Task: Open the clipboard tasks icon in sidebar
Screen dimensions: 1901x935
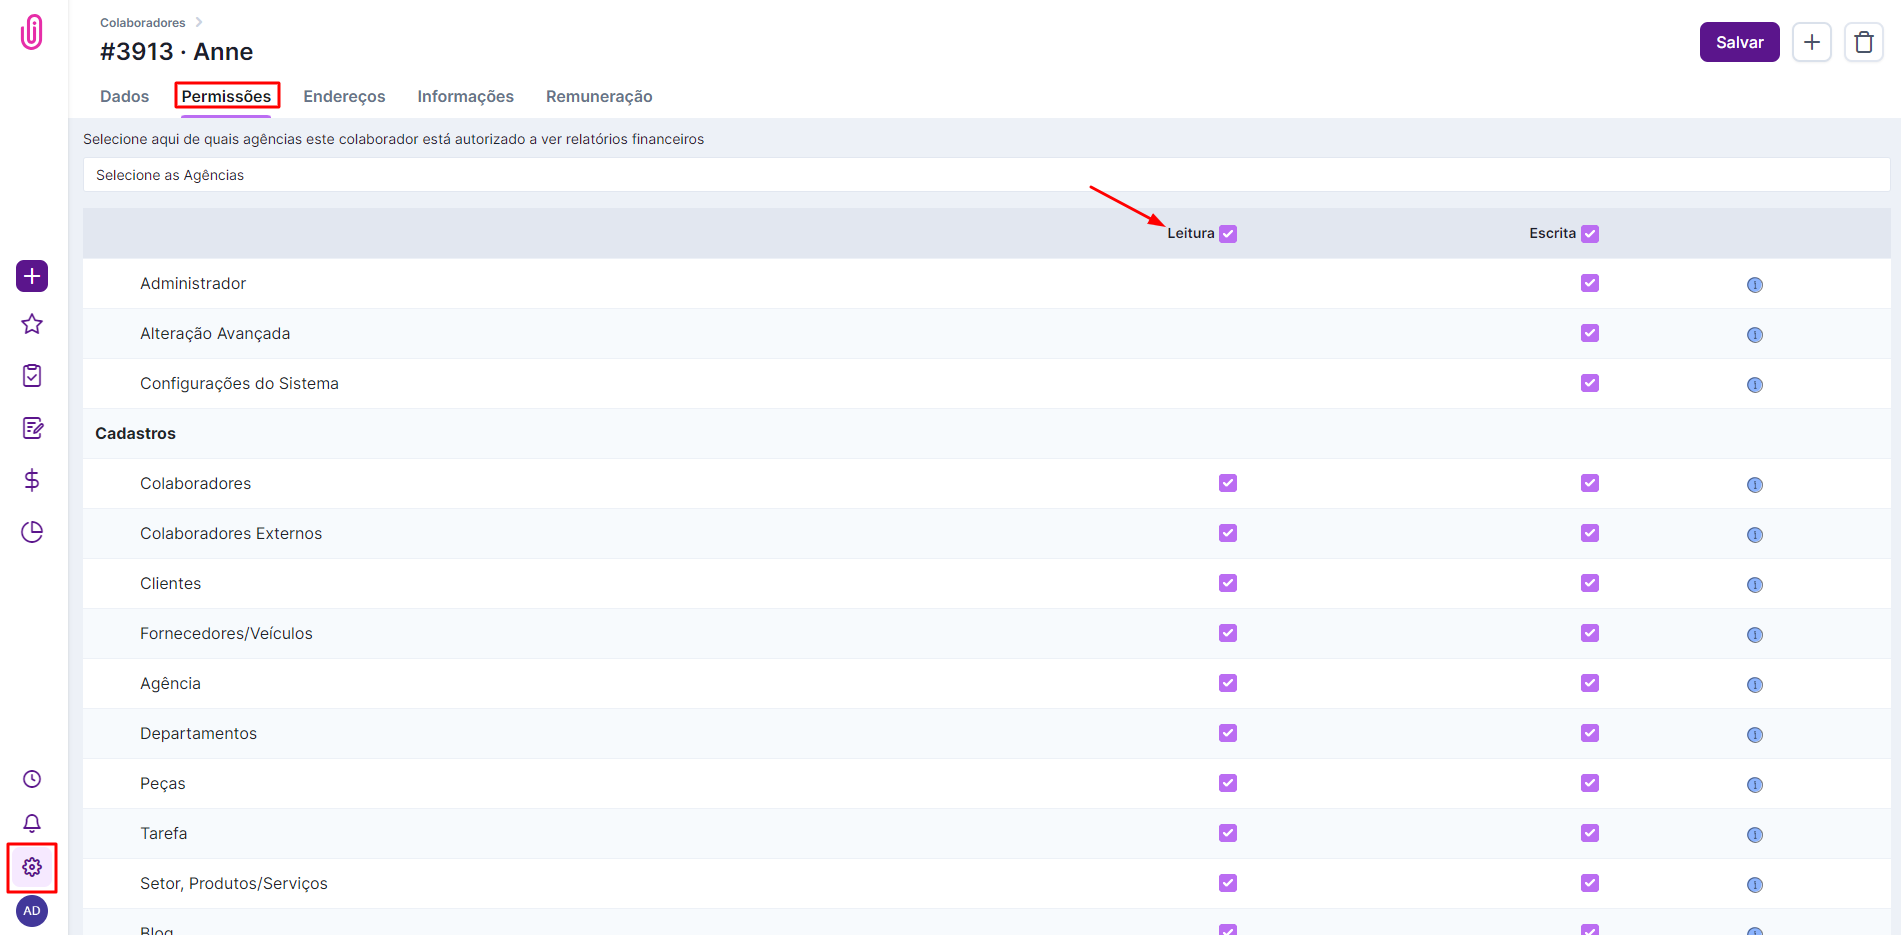Action: pos(32,376)
